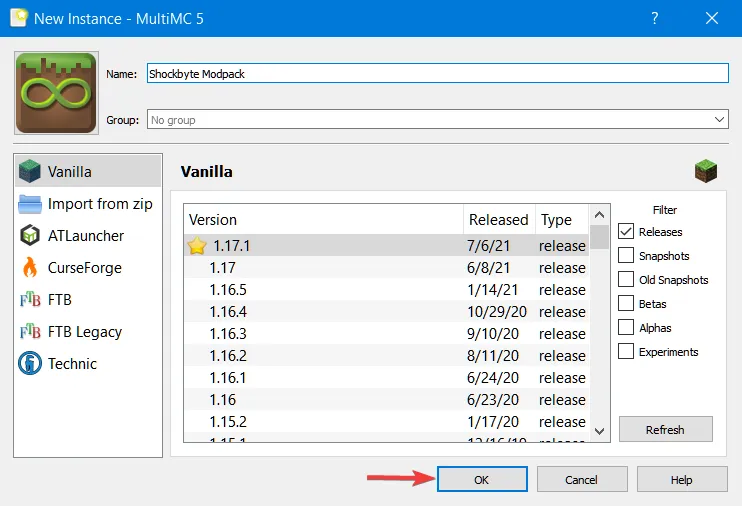The image size is (742, 506).
Task: Select version 1.17 row
Action: coord(386,267)
